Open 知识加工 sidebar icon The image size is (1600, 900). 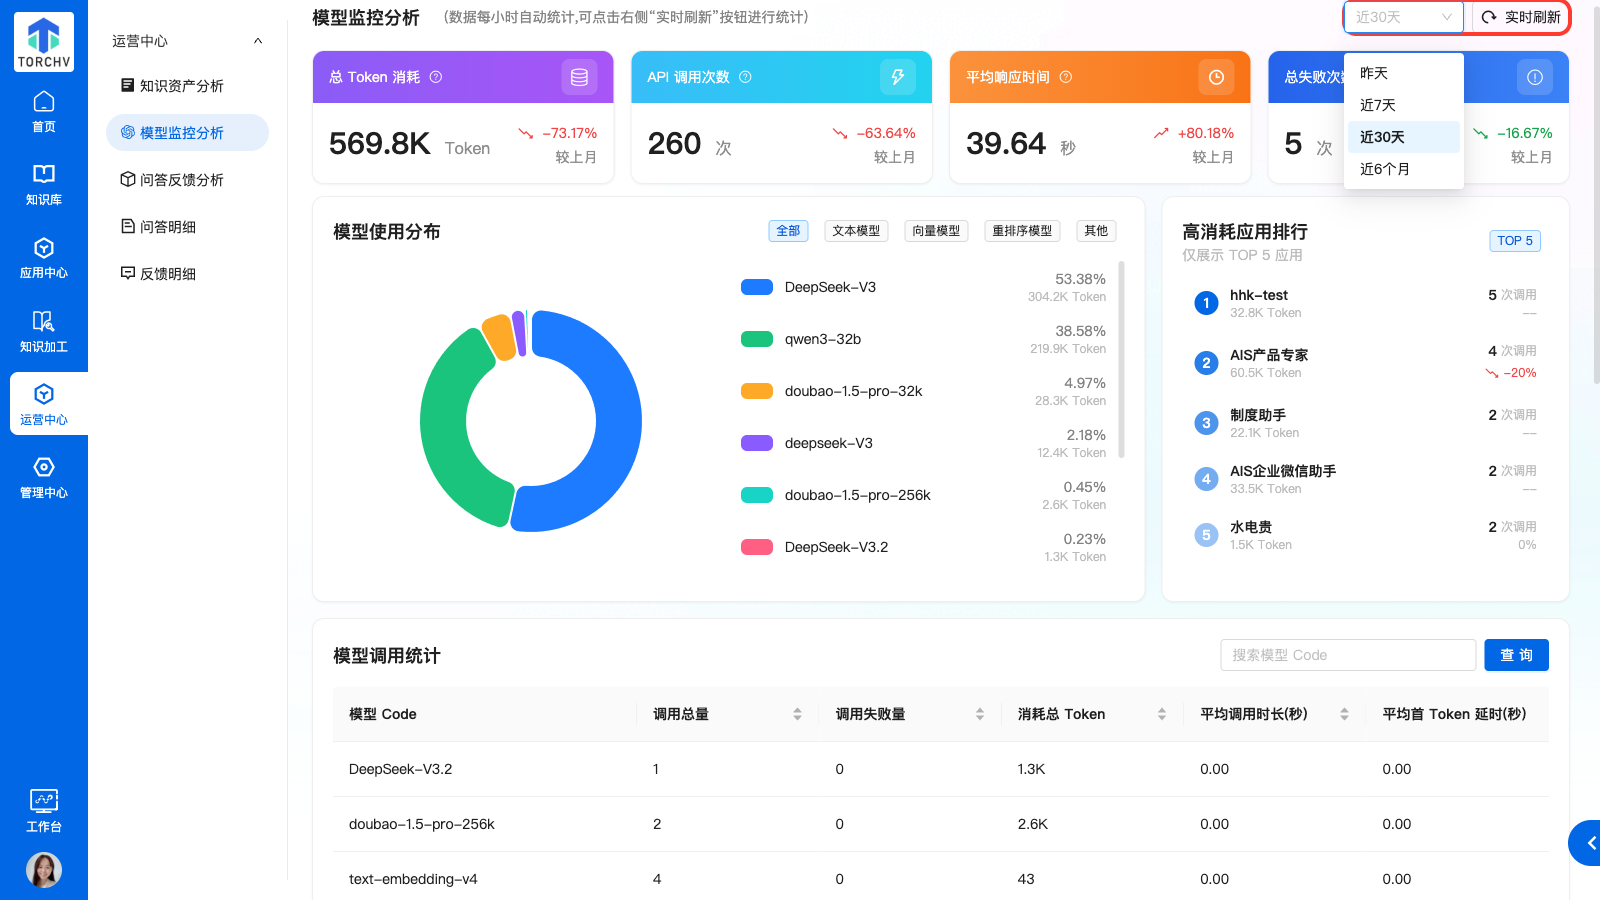click(x=44, y=331)
